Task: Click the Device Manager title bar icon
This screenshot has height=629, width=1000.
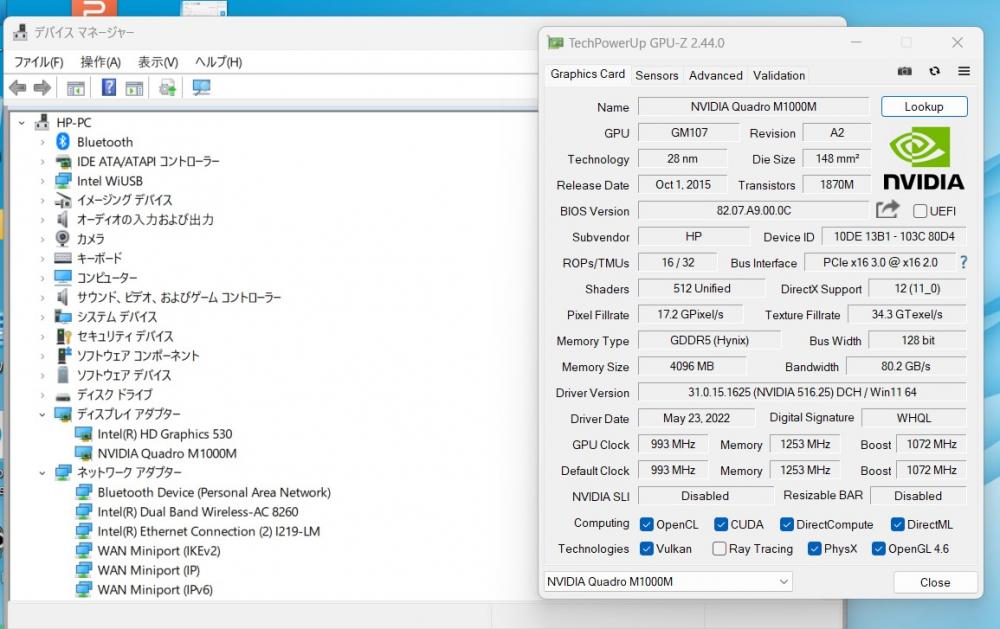Action: [20, 32]
